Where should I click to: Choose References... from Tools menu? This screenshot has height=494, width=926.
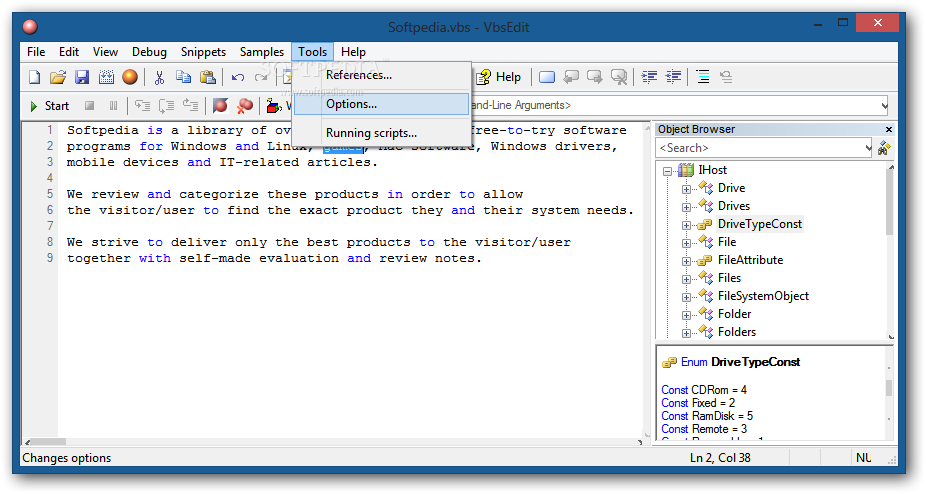(382, 75)
